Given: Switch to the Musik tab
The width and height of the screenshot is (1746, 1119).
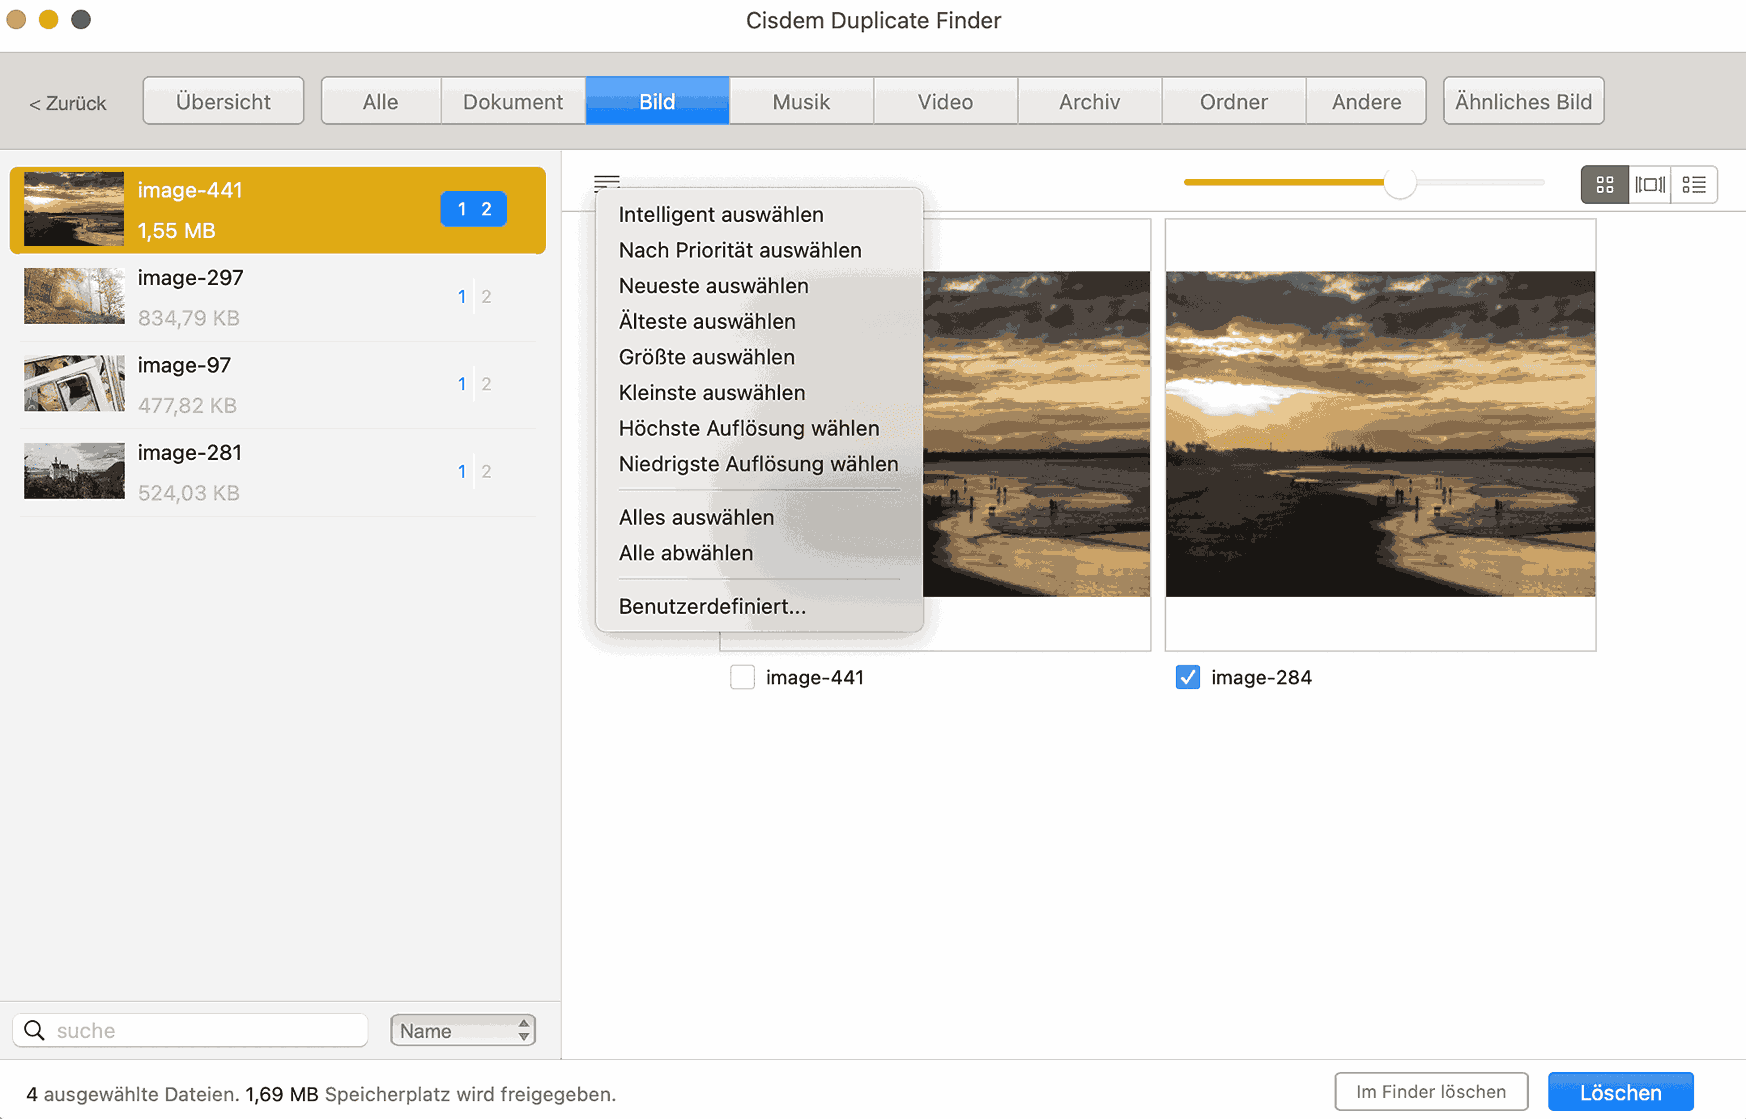Looking at the screenshot, I should [801, 101].
